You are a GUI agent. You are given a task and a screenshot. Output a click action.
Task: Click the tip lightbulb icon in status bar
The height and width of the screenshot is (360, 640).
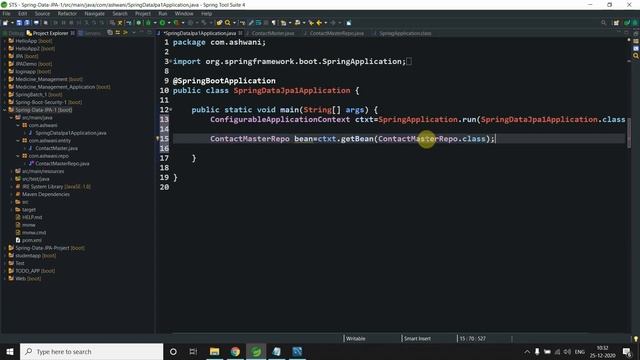tap(636, 339)
